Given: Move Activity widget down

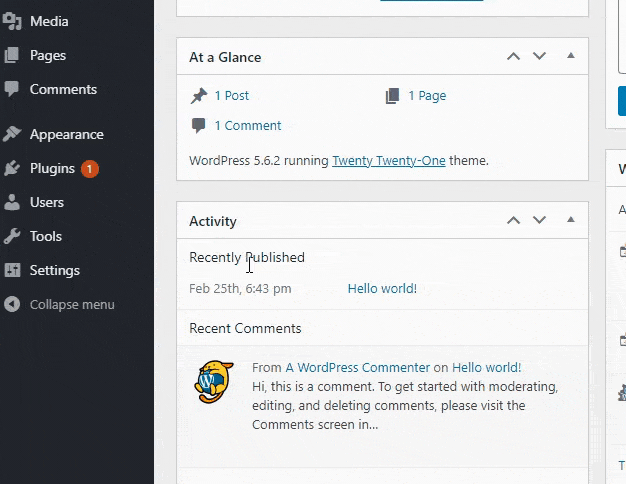Looking at the screenshot, I should (539, 220).
